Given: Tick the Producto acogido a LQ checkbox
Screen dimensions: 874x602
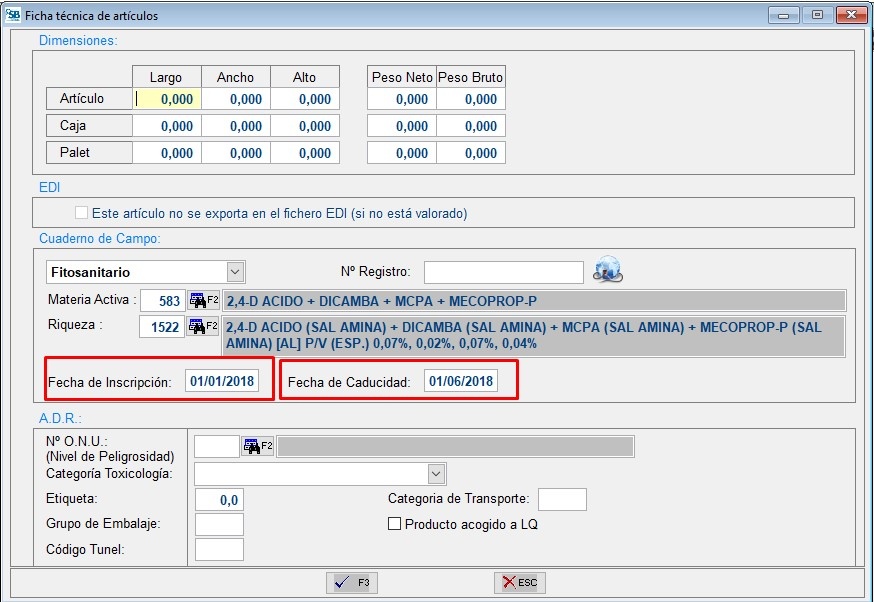Looking at the screenshot, I should [x=394, y=524].
